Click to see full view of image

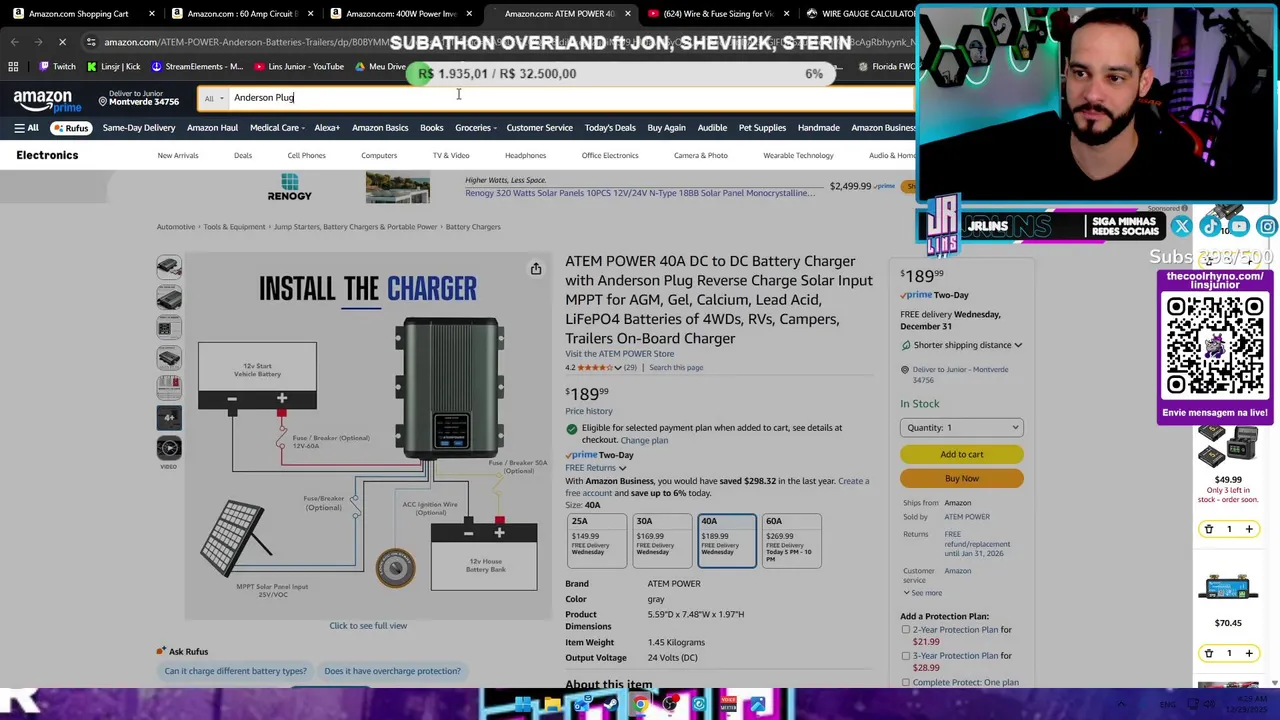point(368,626)
